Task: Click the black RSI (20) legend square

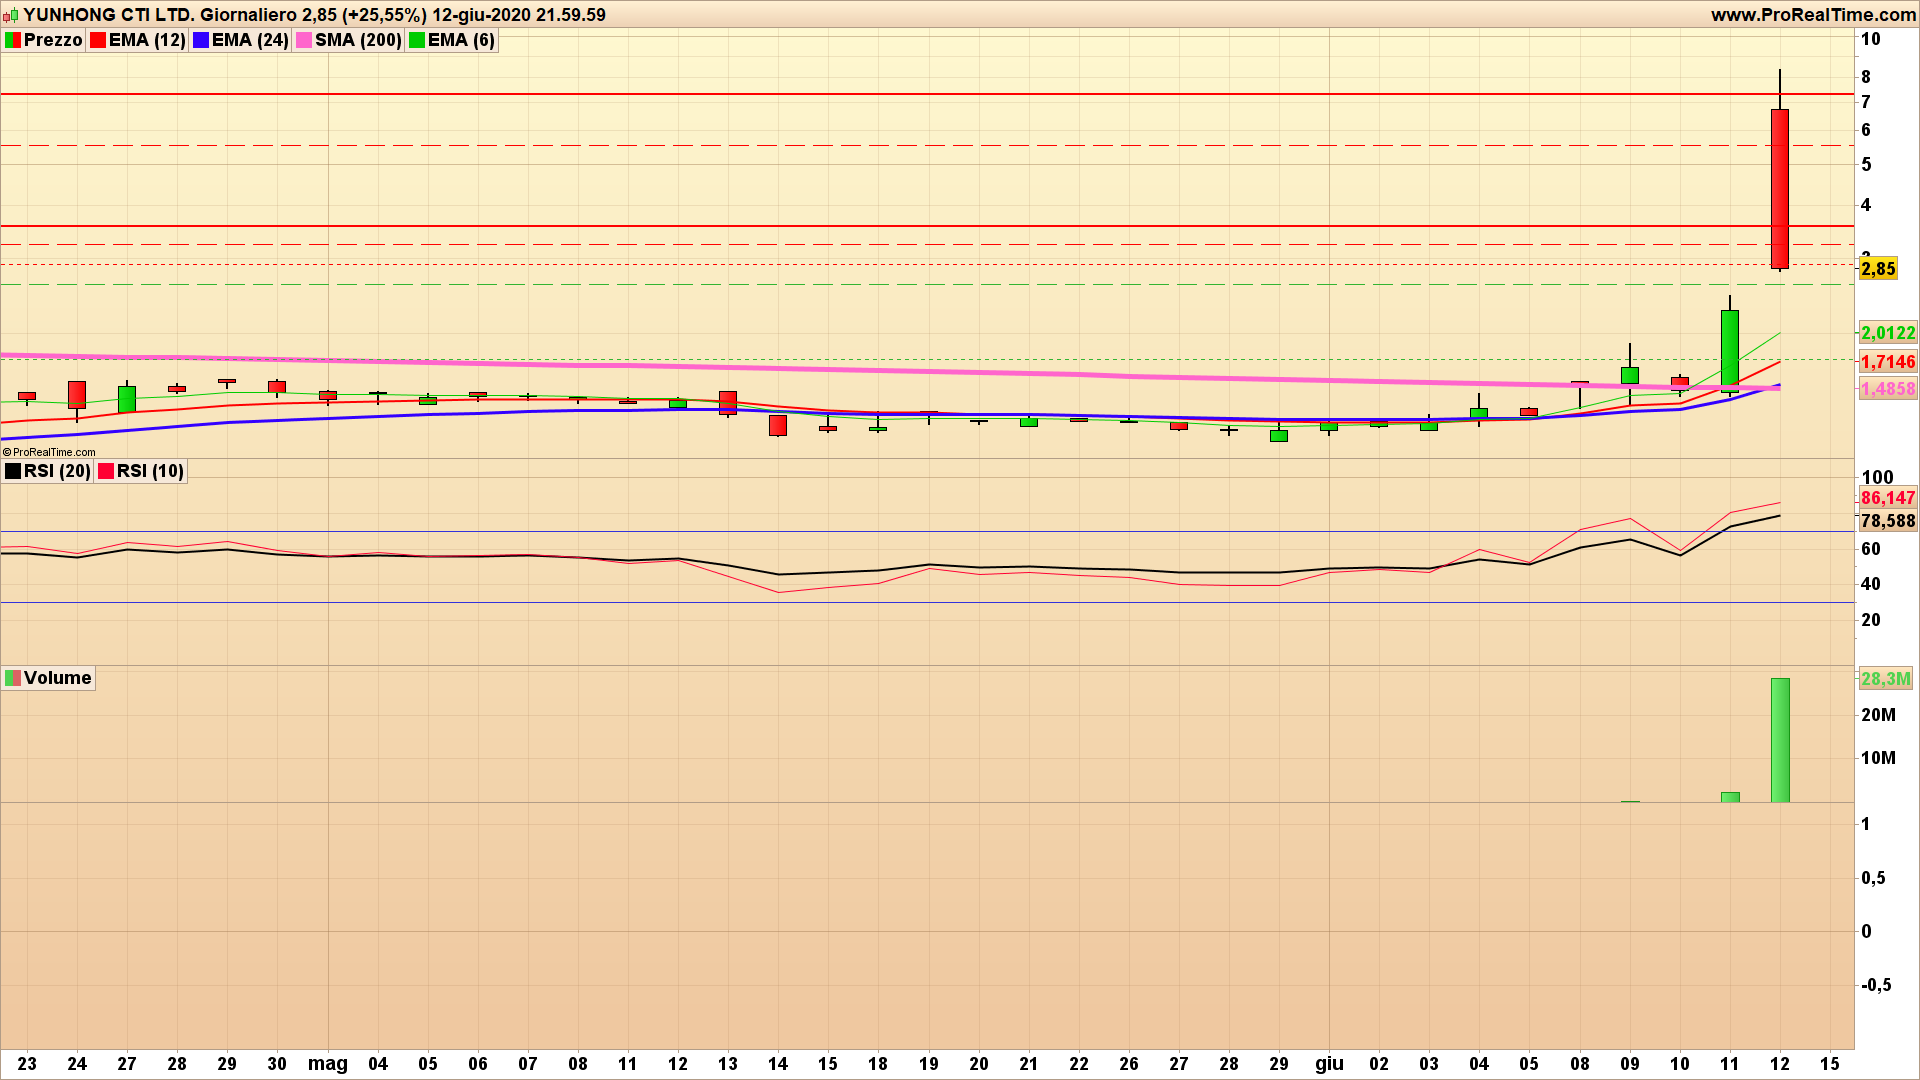Action: tap(13, 471)
